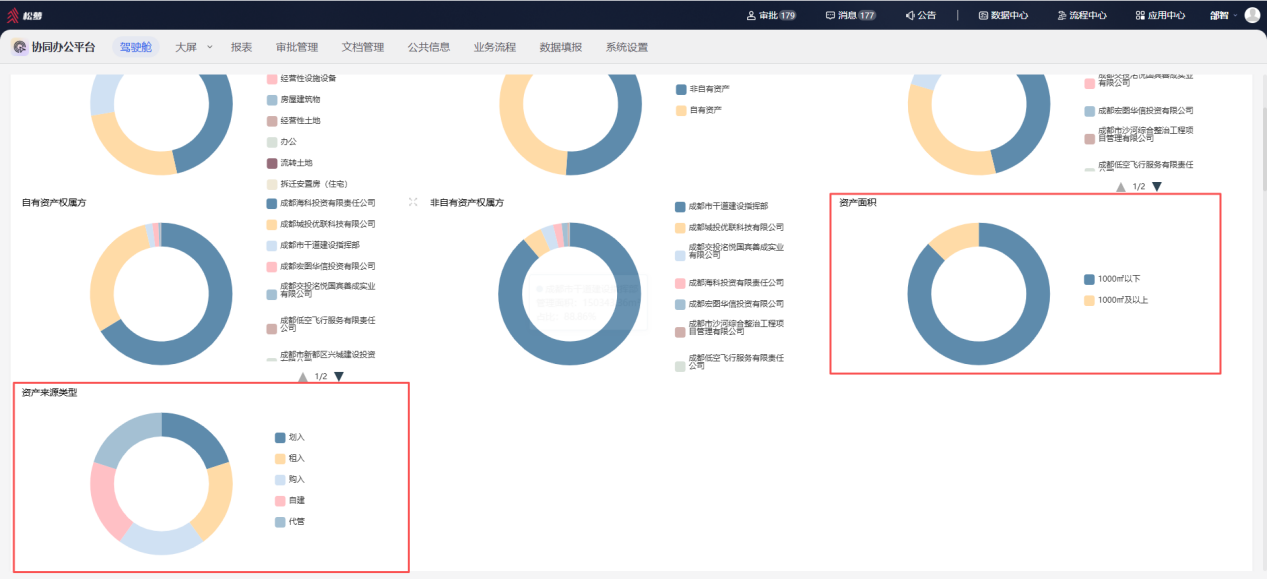
Task: Toggle the 1000㎡以下 legend entry
Action: pos(1112,279)
